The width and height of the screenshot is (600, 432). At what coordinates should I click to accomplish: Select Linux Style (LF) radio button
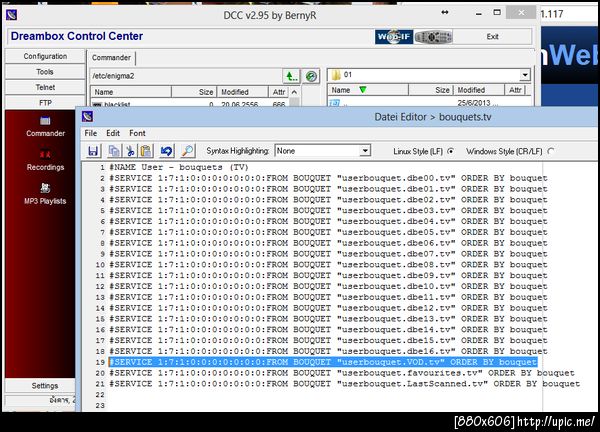(x=451, y=151)
